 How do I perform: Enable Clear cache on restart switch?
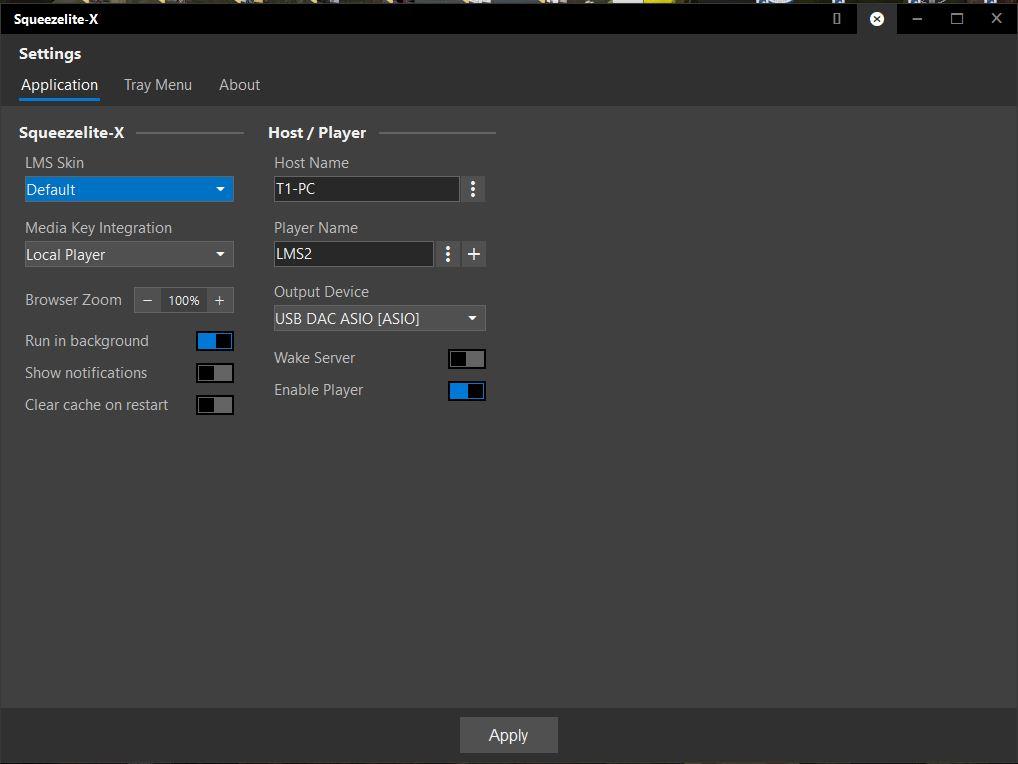click(215, 405)
